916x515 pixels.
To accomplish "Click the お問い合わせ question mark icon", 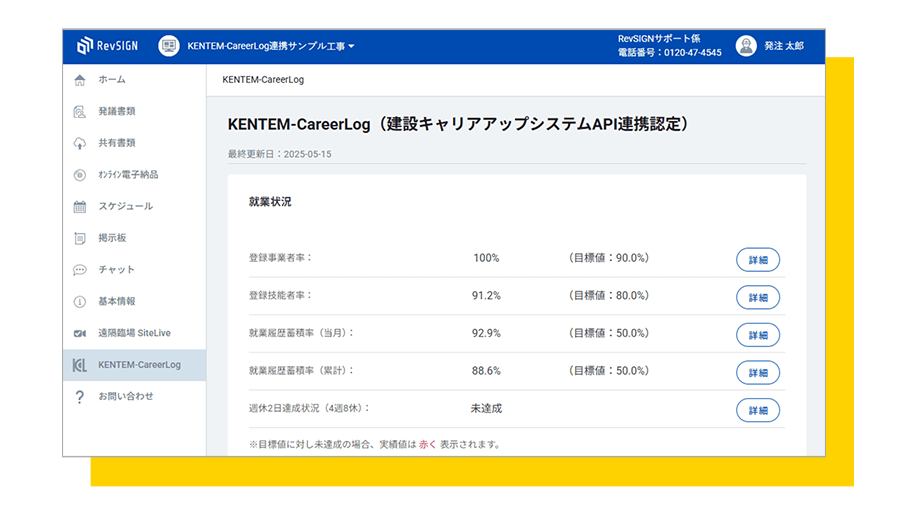I will 80,397.
